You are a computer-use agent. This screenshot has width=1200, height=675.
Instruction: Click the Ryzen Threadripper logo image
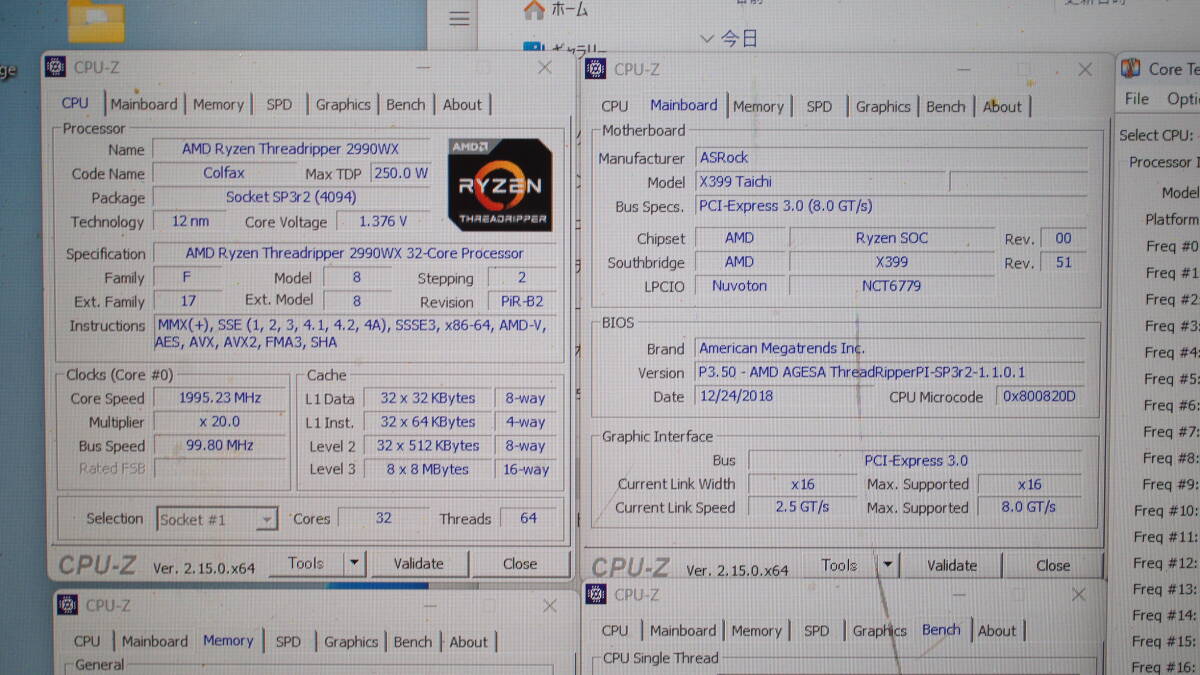(x=499, y=184)
